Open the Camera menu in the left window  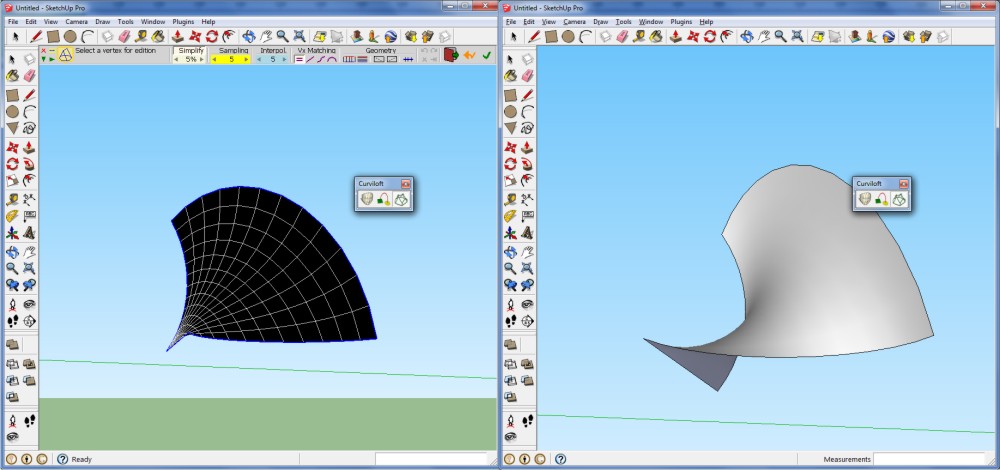[76, 21]
